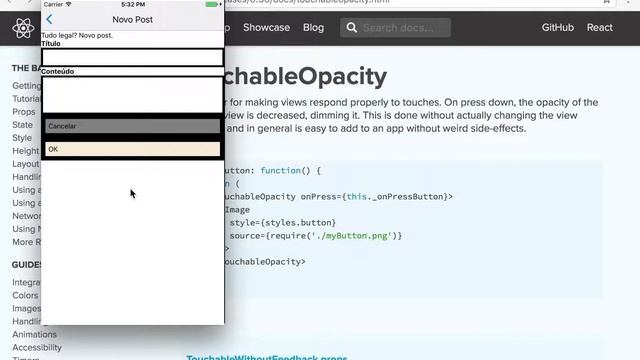This screenshot has width=640, height=360.
Task: Click the 5:32 PM clock in simulator
Action: click(133, 4)
